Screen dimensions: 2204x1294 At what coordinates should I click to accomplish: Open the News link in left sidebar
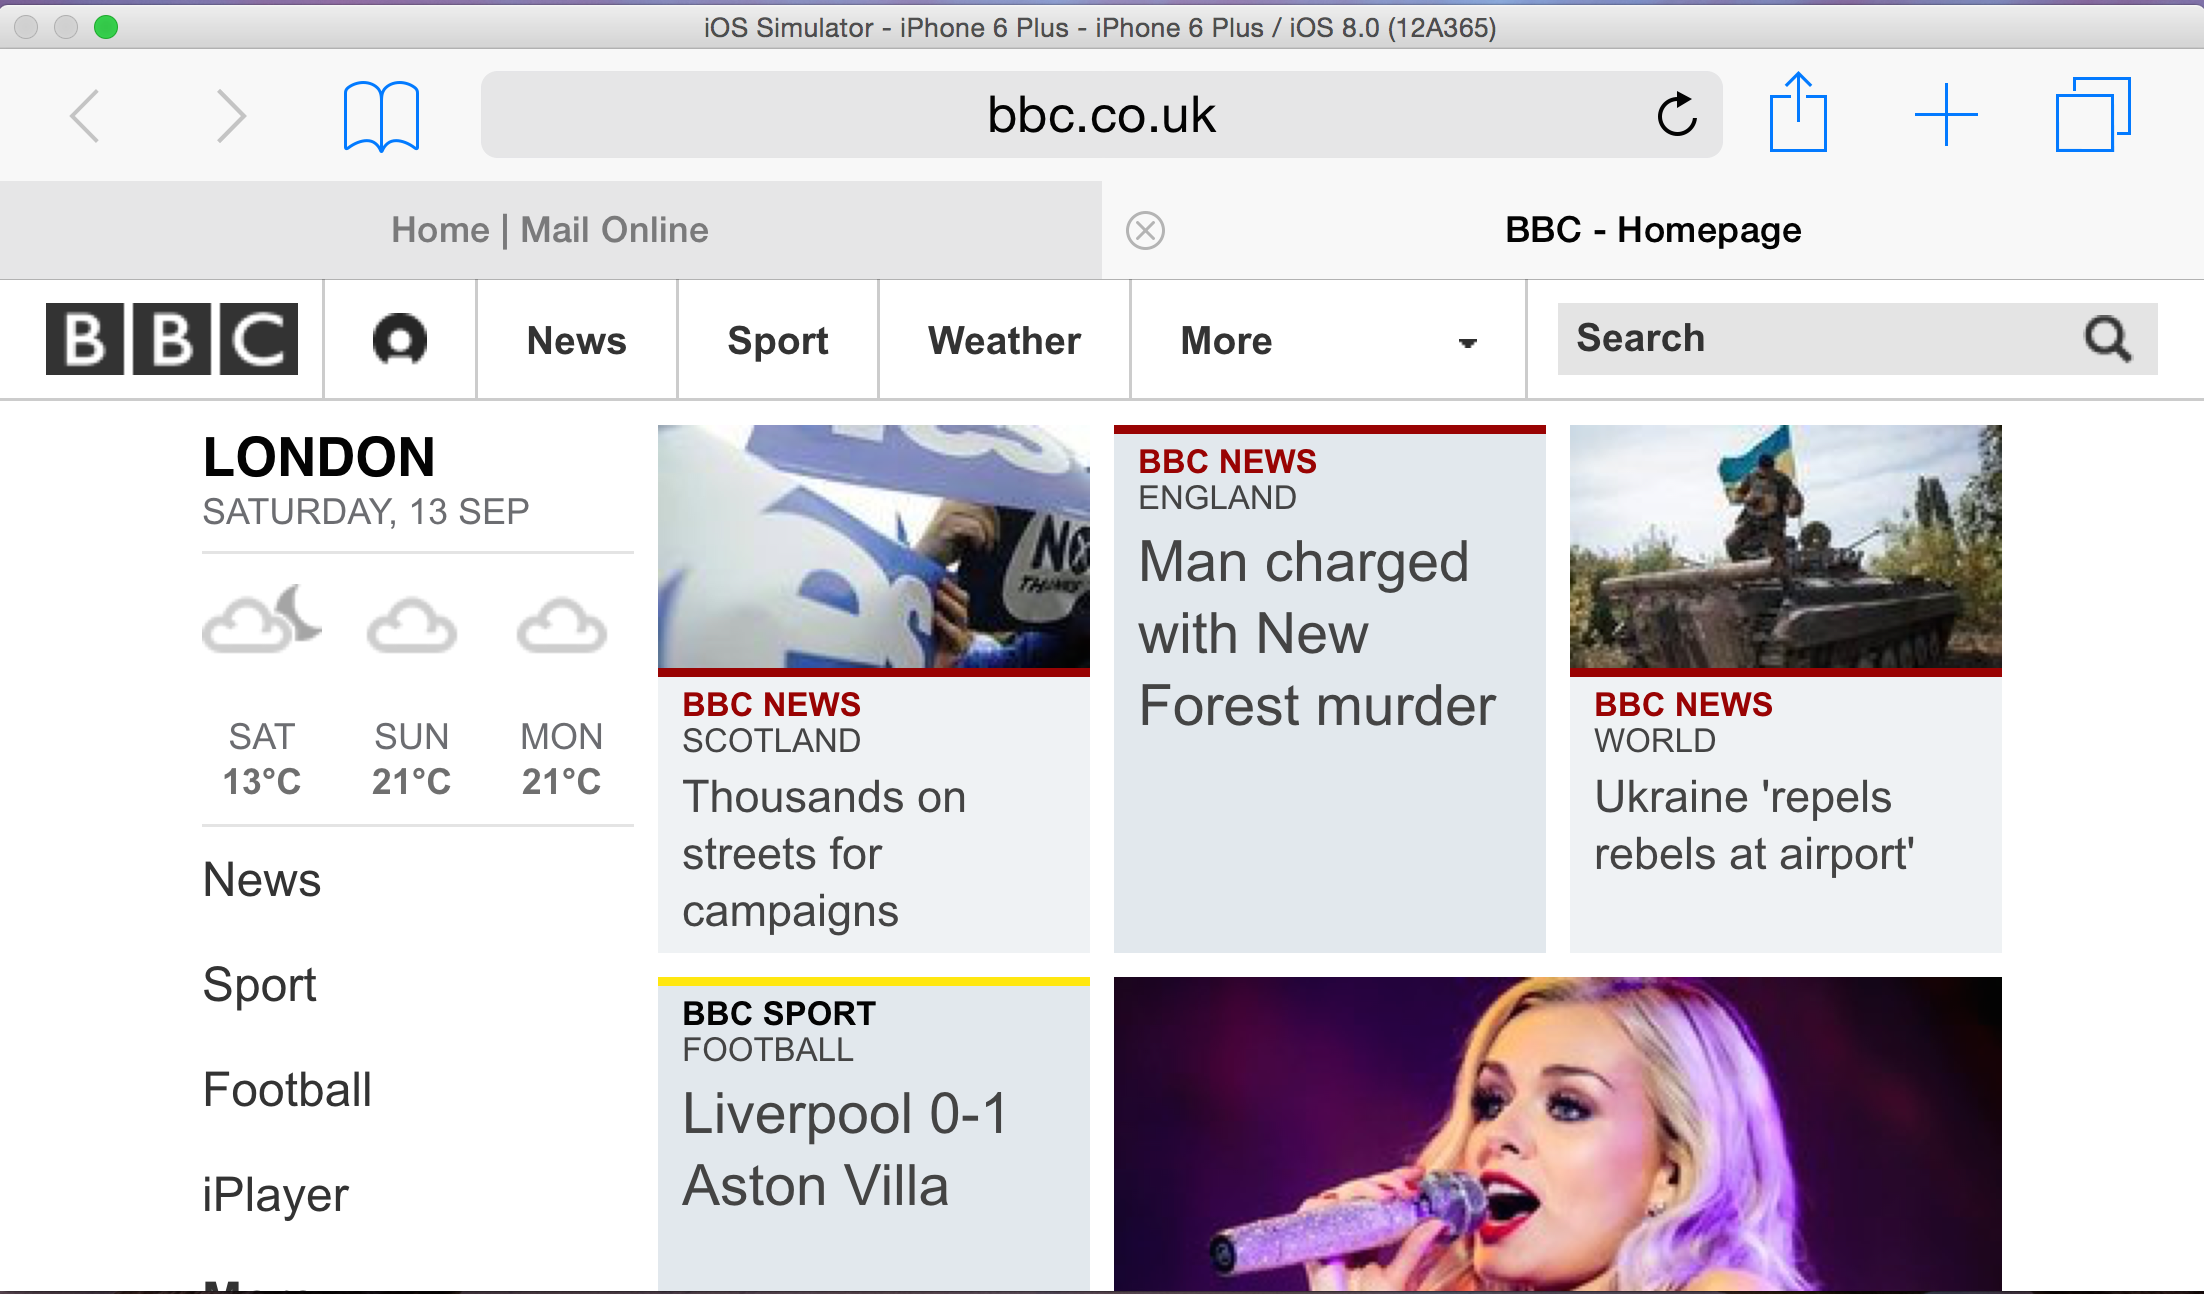pos(262,880)
